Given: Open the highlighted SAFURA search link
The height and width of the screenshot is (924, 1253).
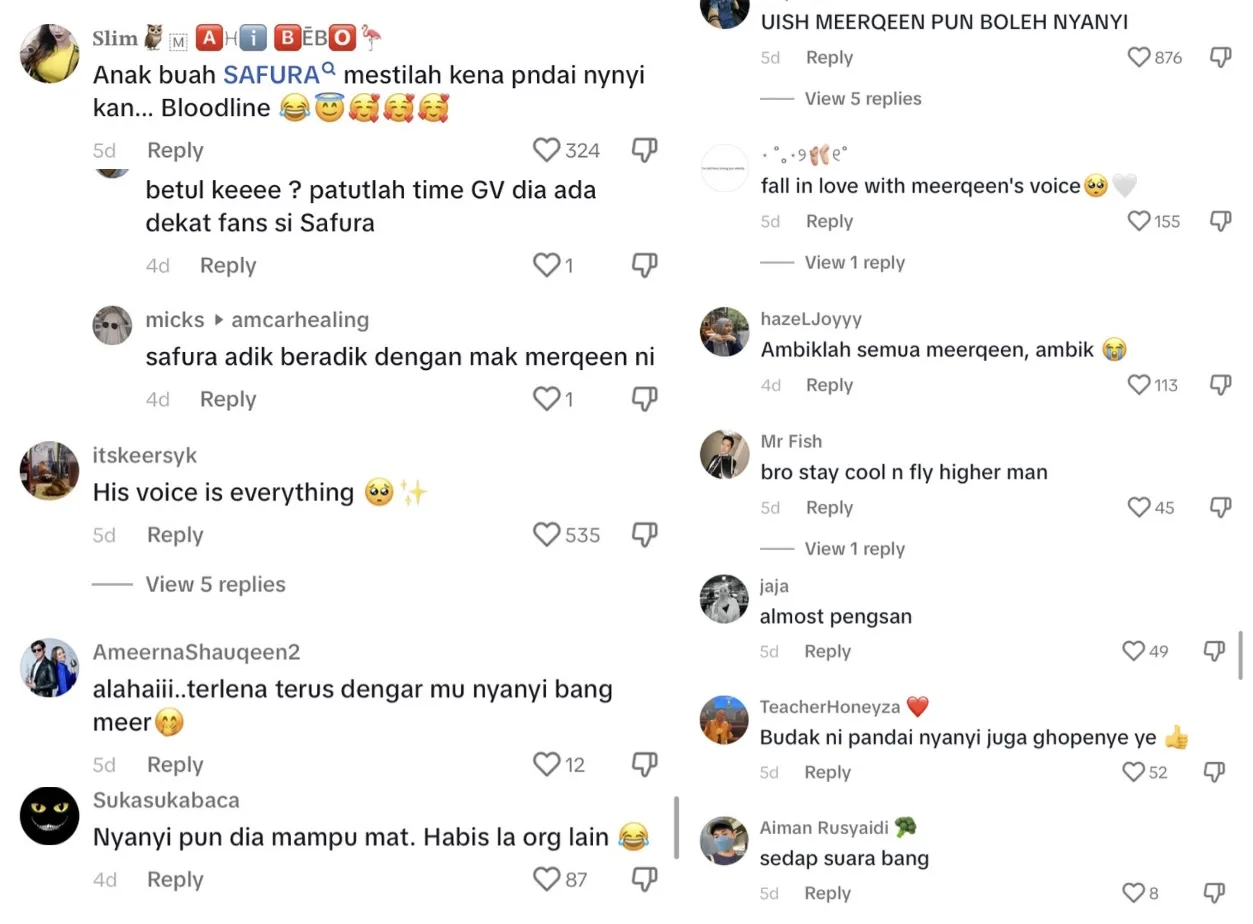Looking at the screenshot, I should pos(270,75).
